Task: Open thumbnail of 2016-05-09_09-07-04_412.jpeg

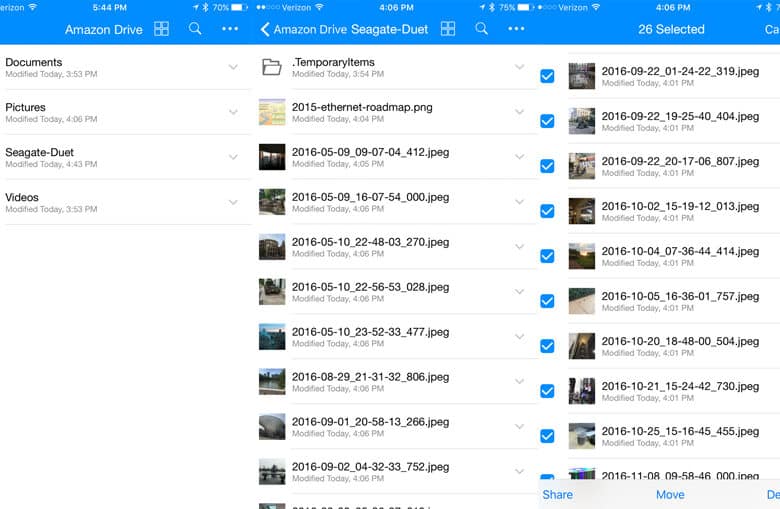Action: [272, 157]
